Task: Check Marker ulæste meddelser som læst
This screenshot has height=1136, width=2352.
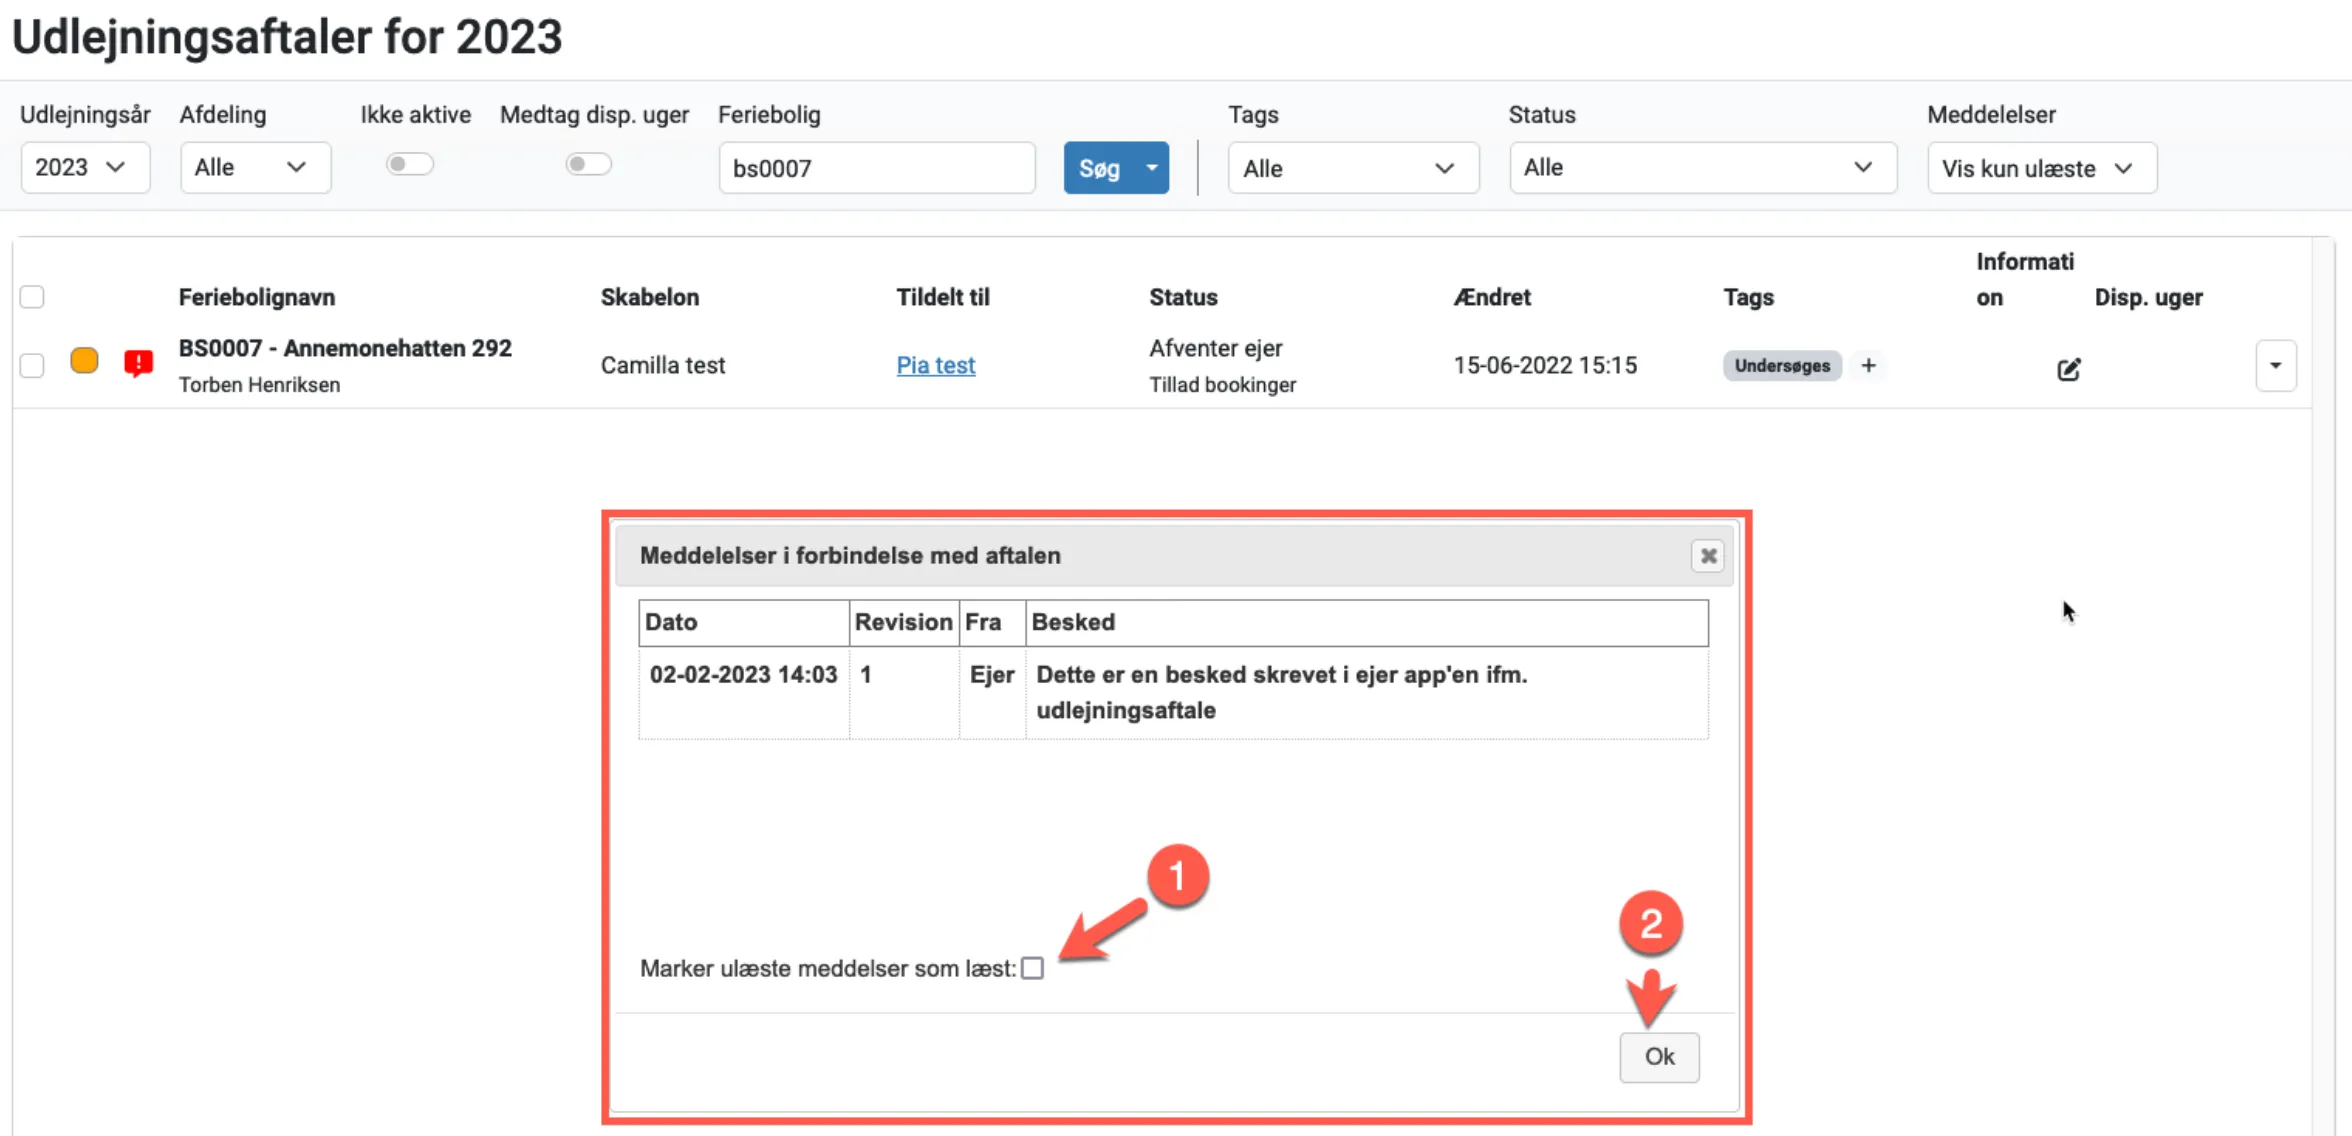Action: point(1033,968)
